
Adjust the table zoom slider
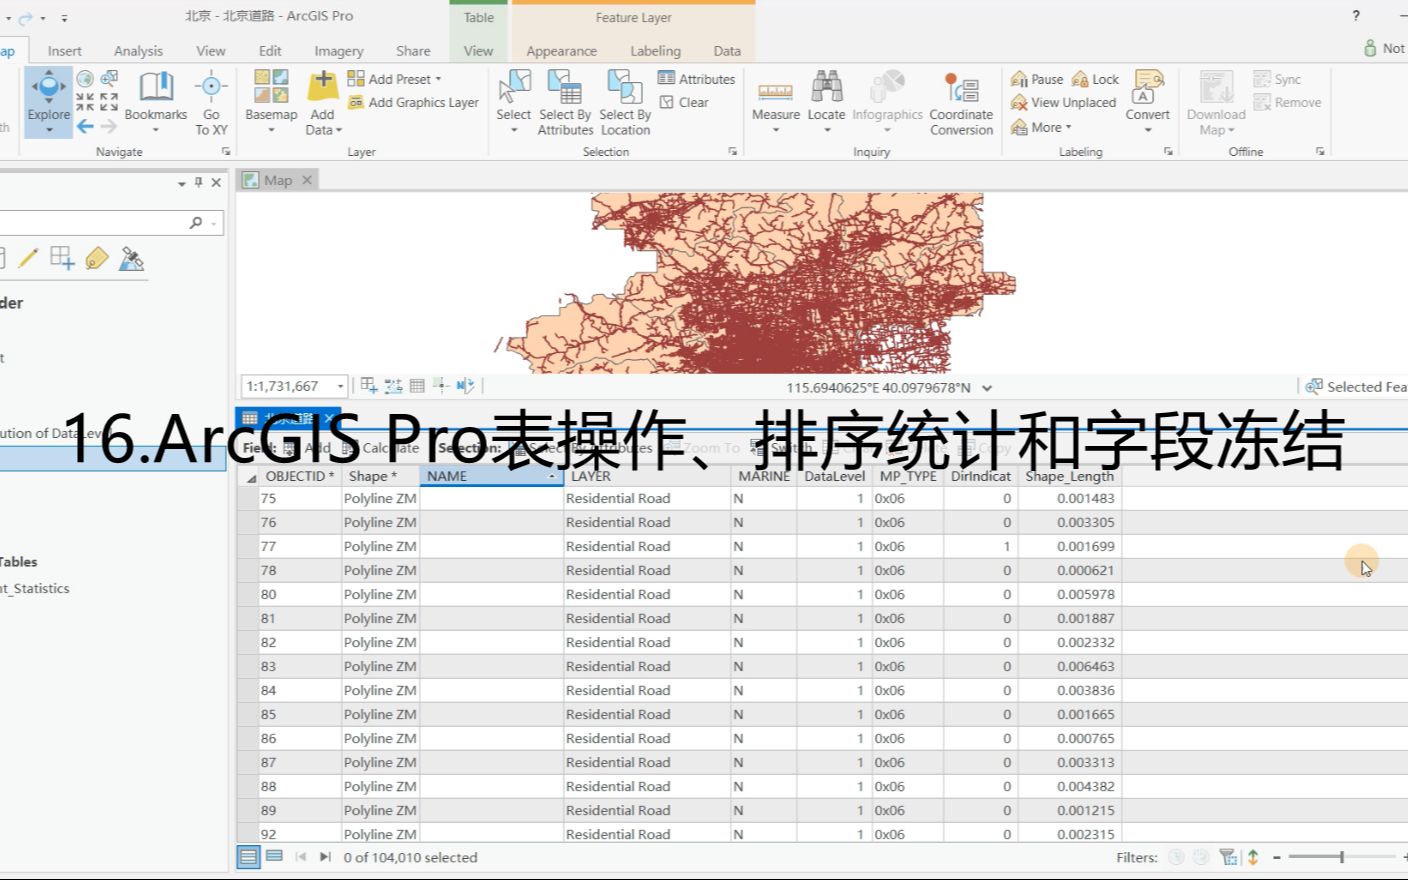1341,857
